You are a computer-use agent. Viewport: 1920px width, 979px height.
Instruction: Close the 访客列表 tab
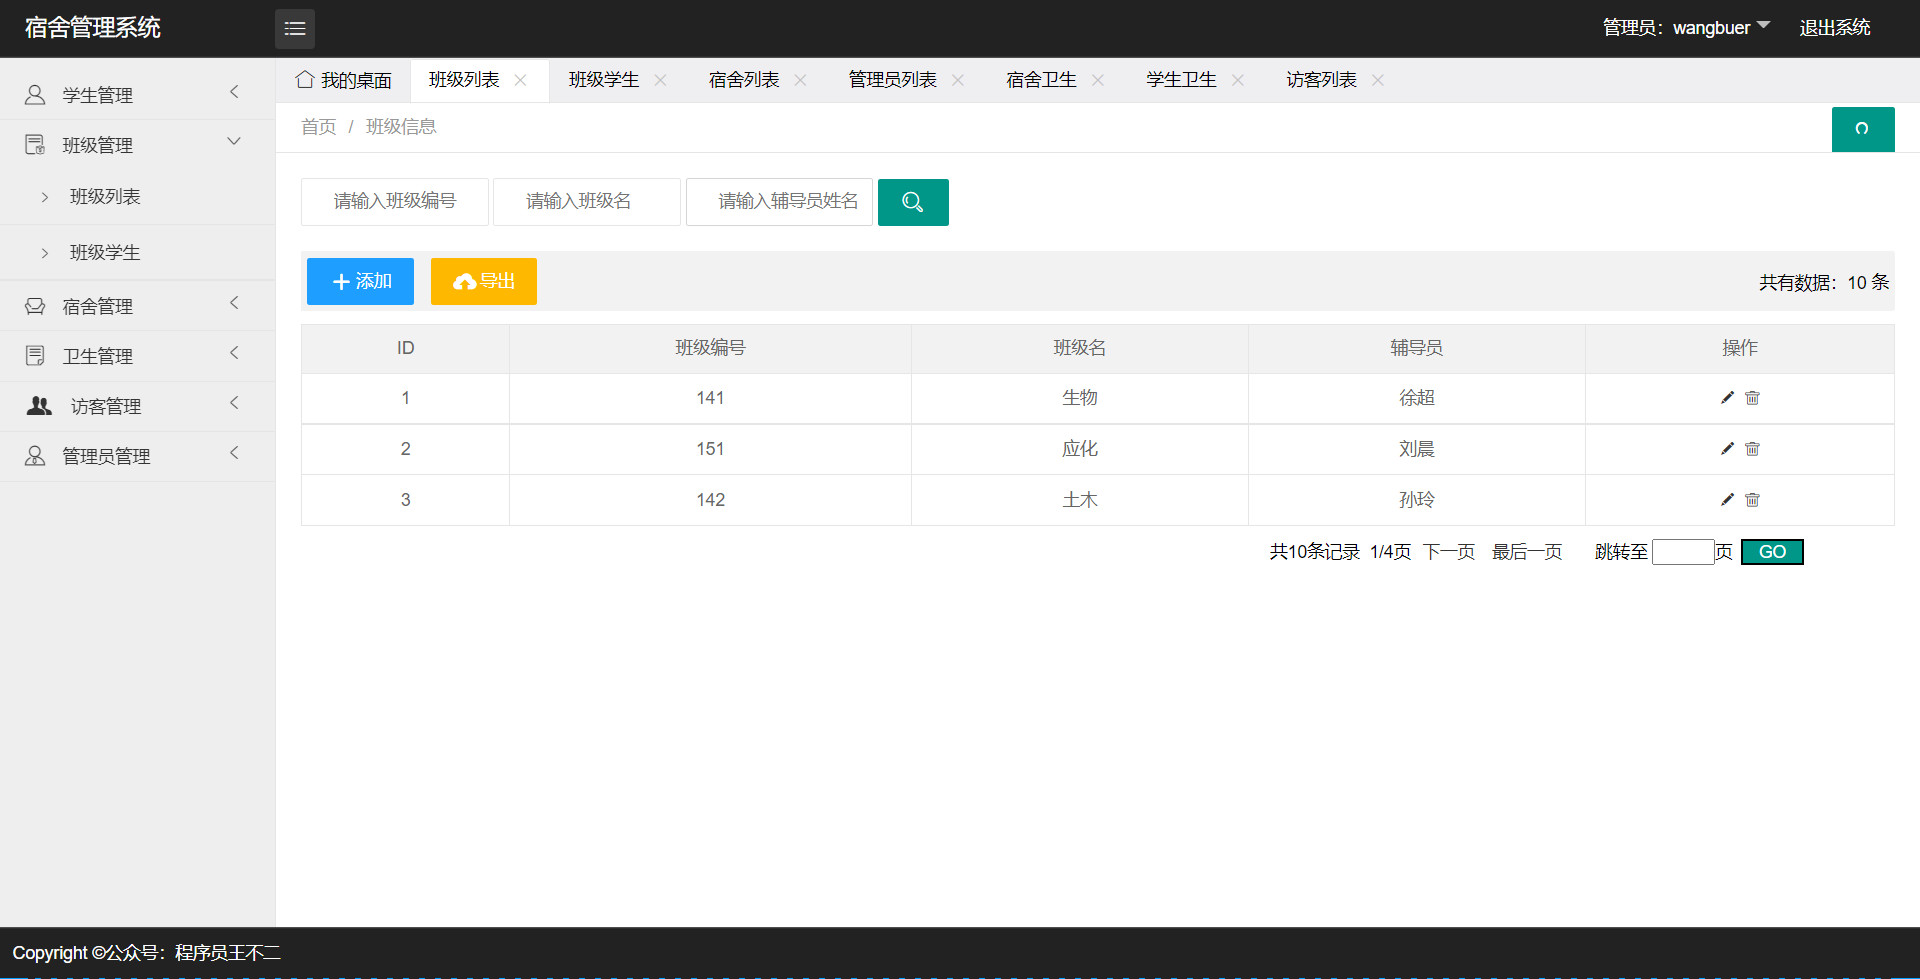pos(1377,80)
